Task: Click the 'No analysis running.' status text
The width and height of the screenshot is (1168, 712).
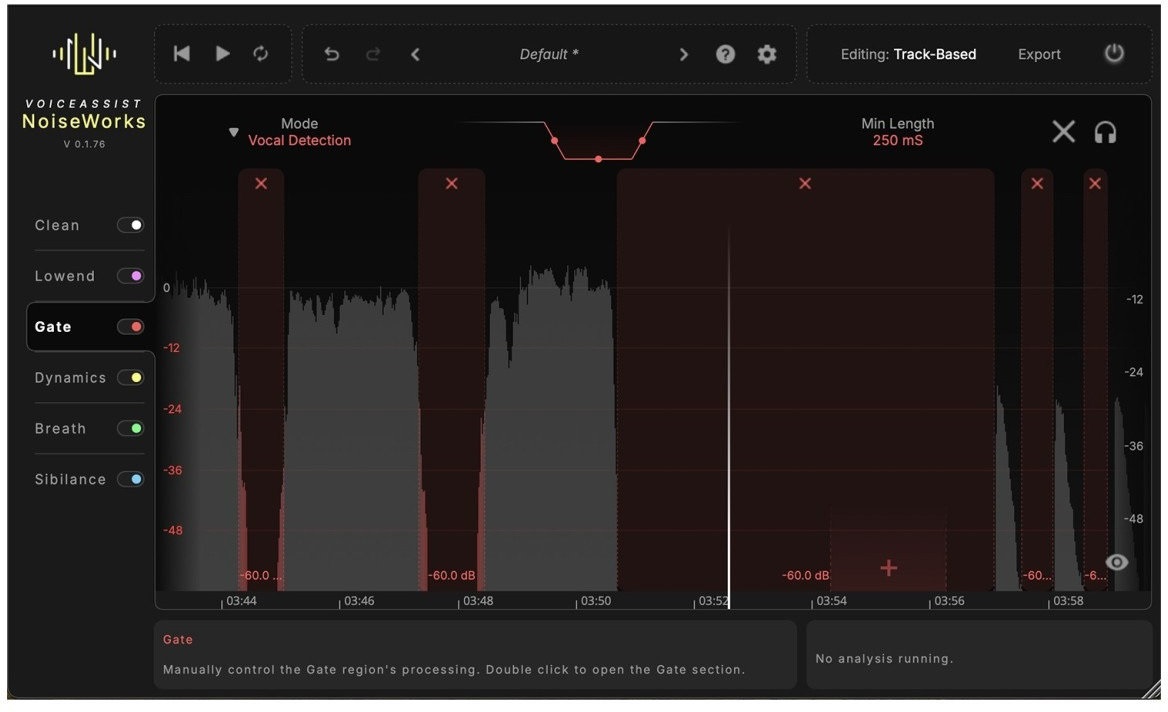Action: tap(884, 658)
